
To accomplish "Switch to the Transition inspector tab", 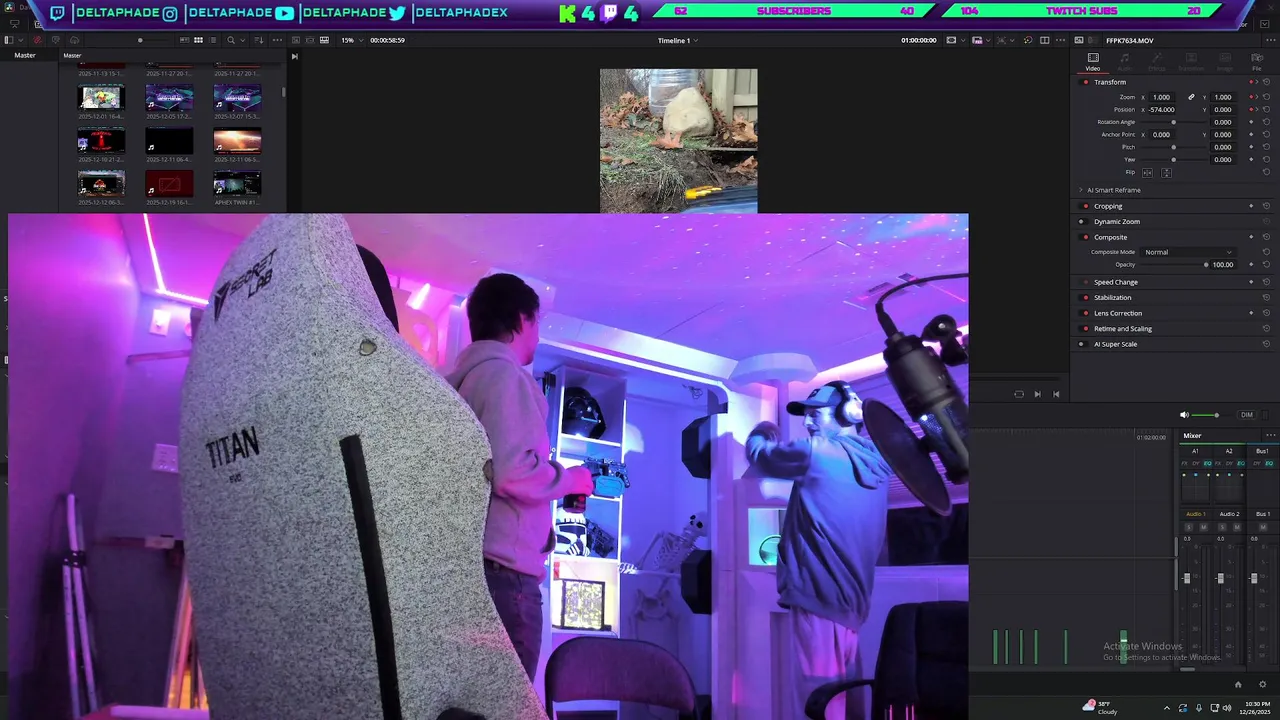I will point(1191,62).
